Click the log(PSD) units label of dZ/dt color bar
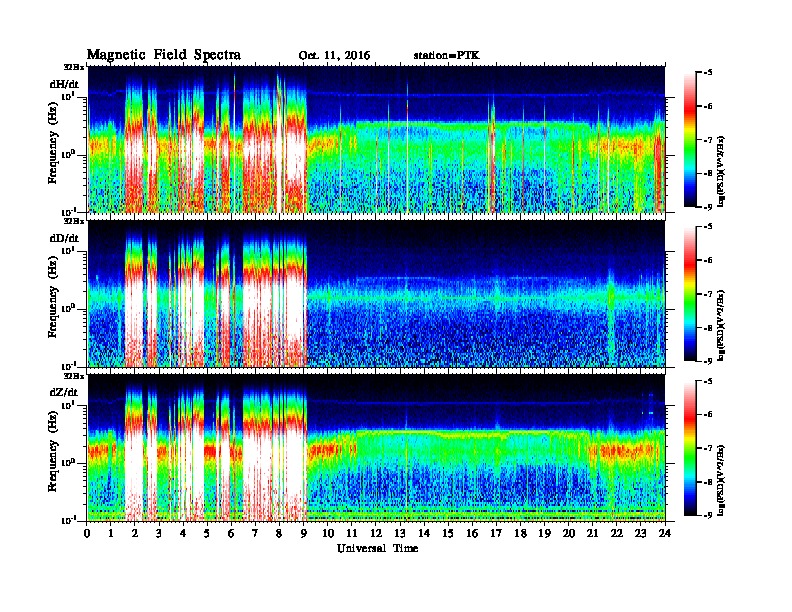Viewport: 792px width, 612px height. pyautogui.click(x=722, y=479)
